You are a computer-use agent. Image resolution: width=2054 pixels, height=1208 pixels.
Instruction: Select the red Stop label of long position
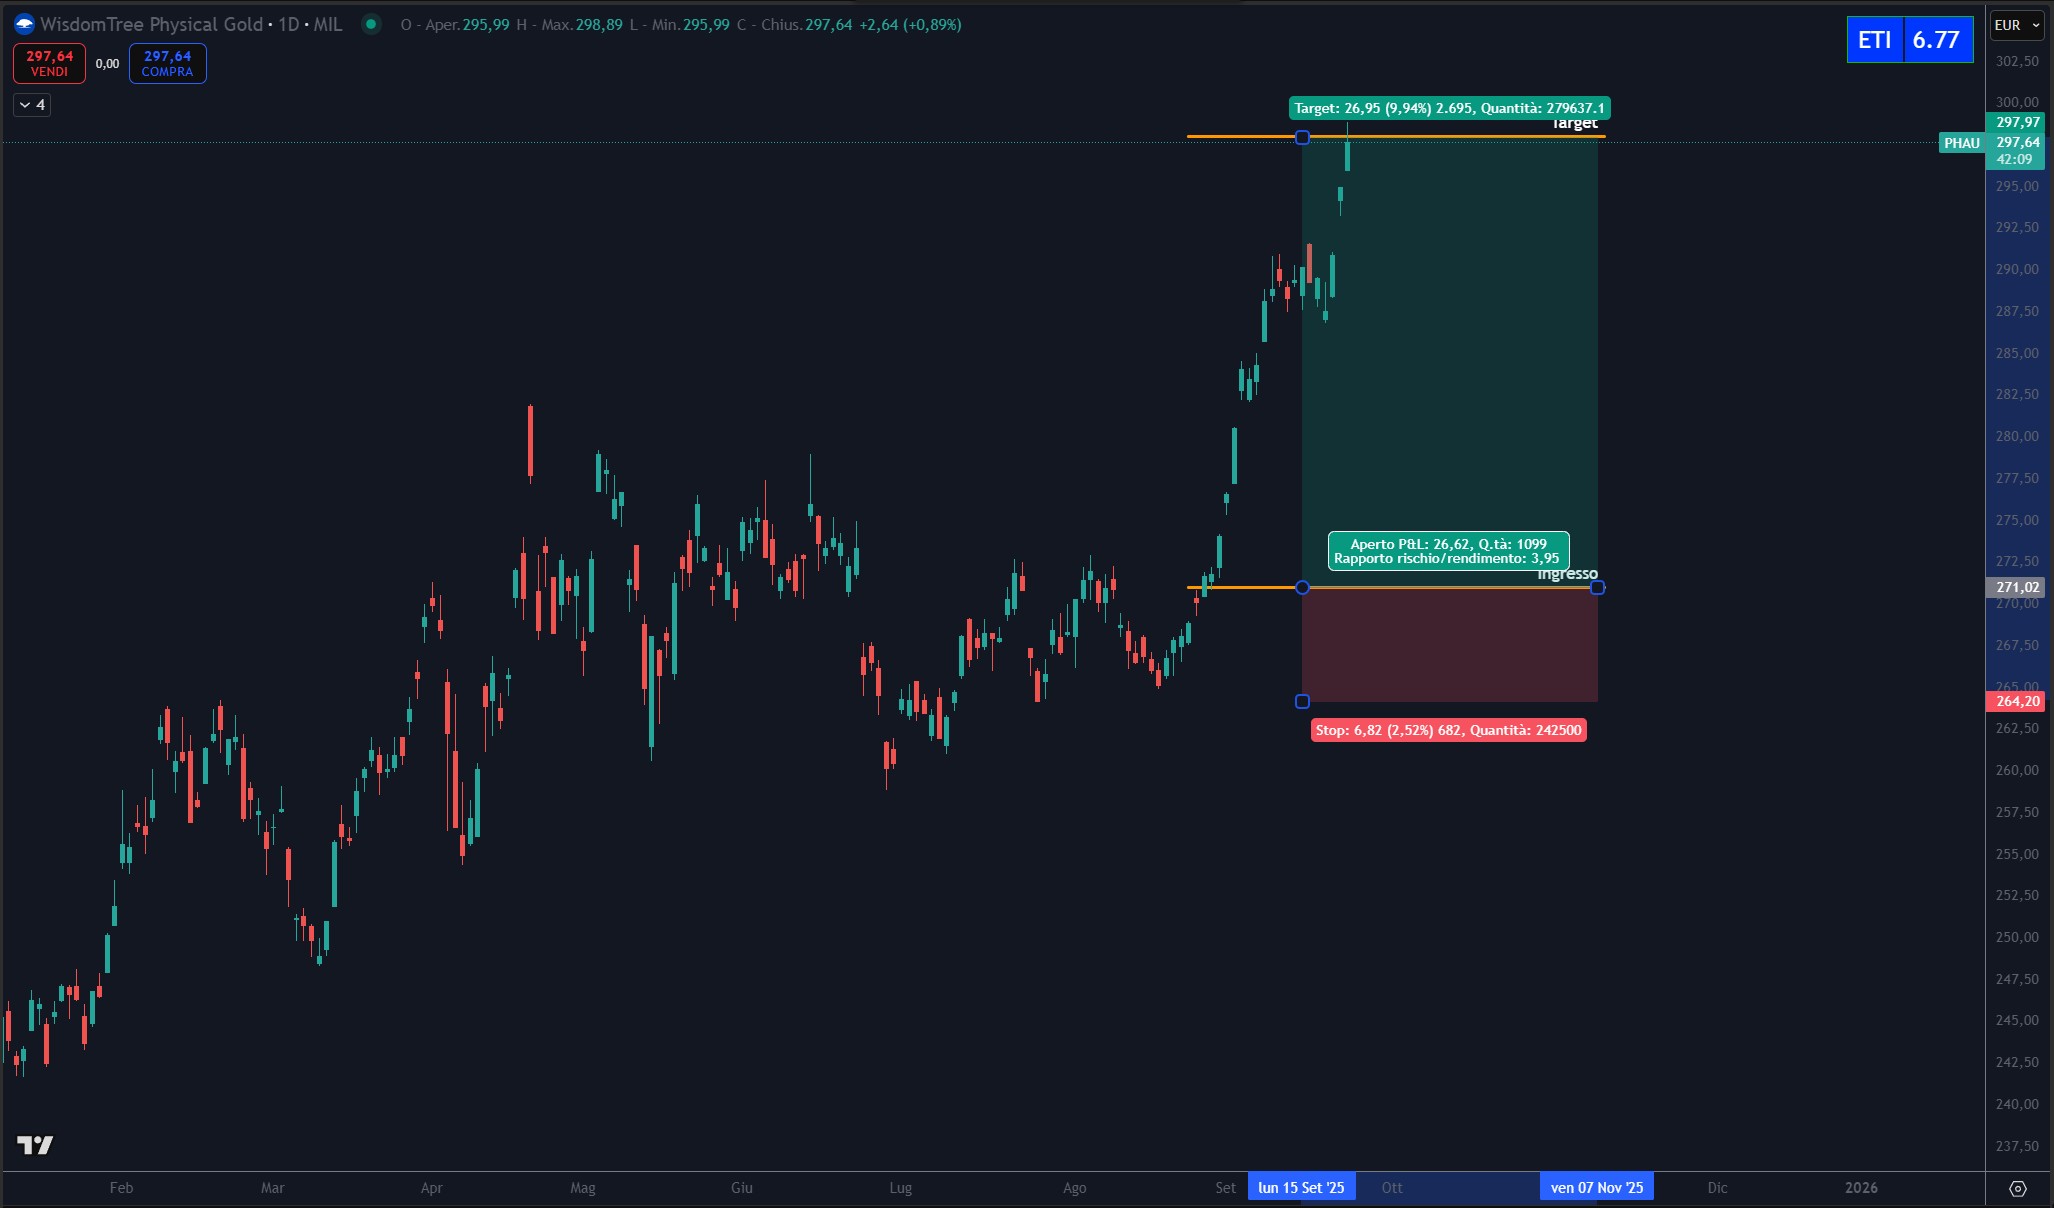pos(1448,730)
